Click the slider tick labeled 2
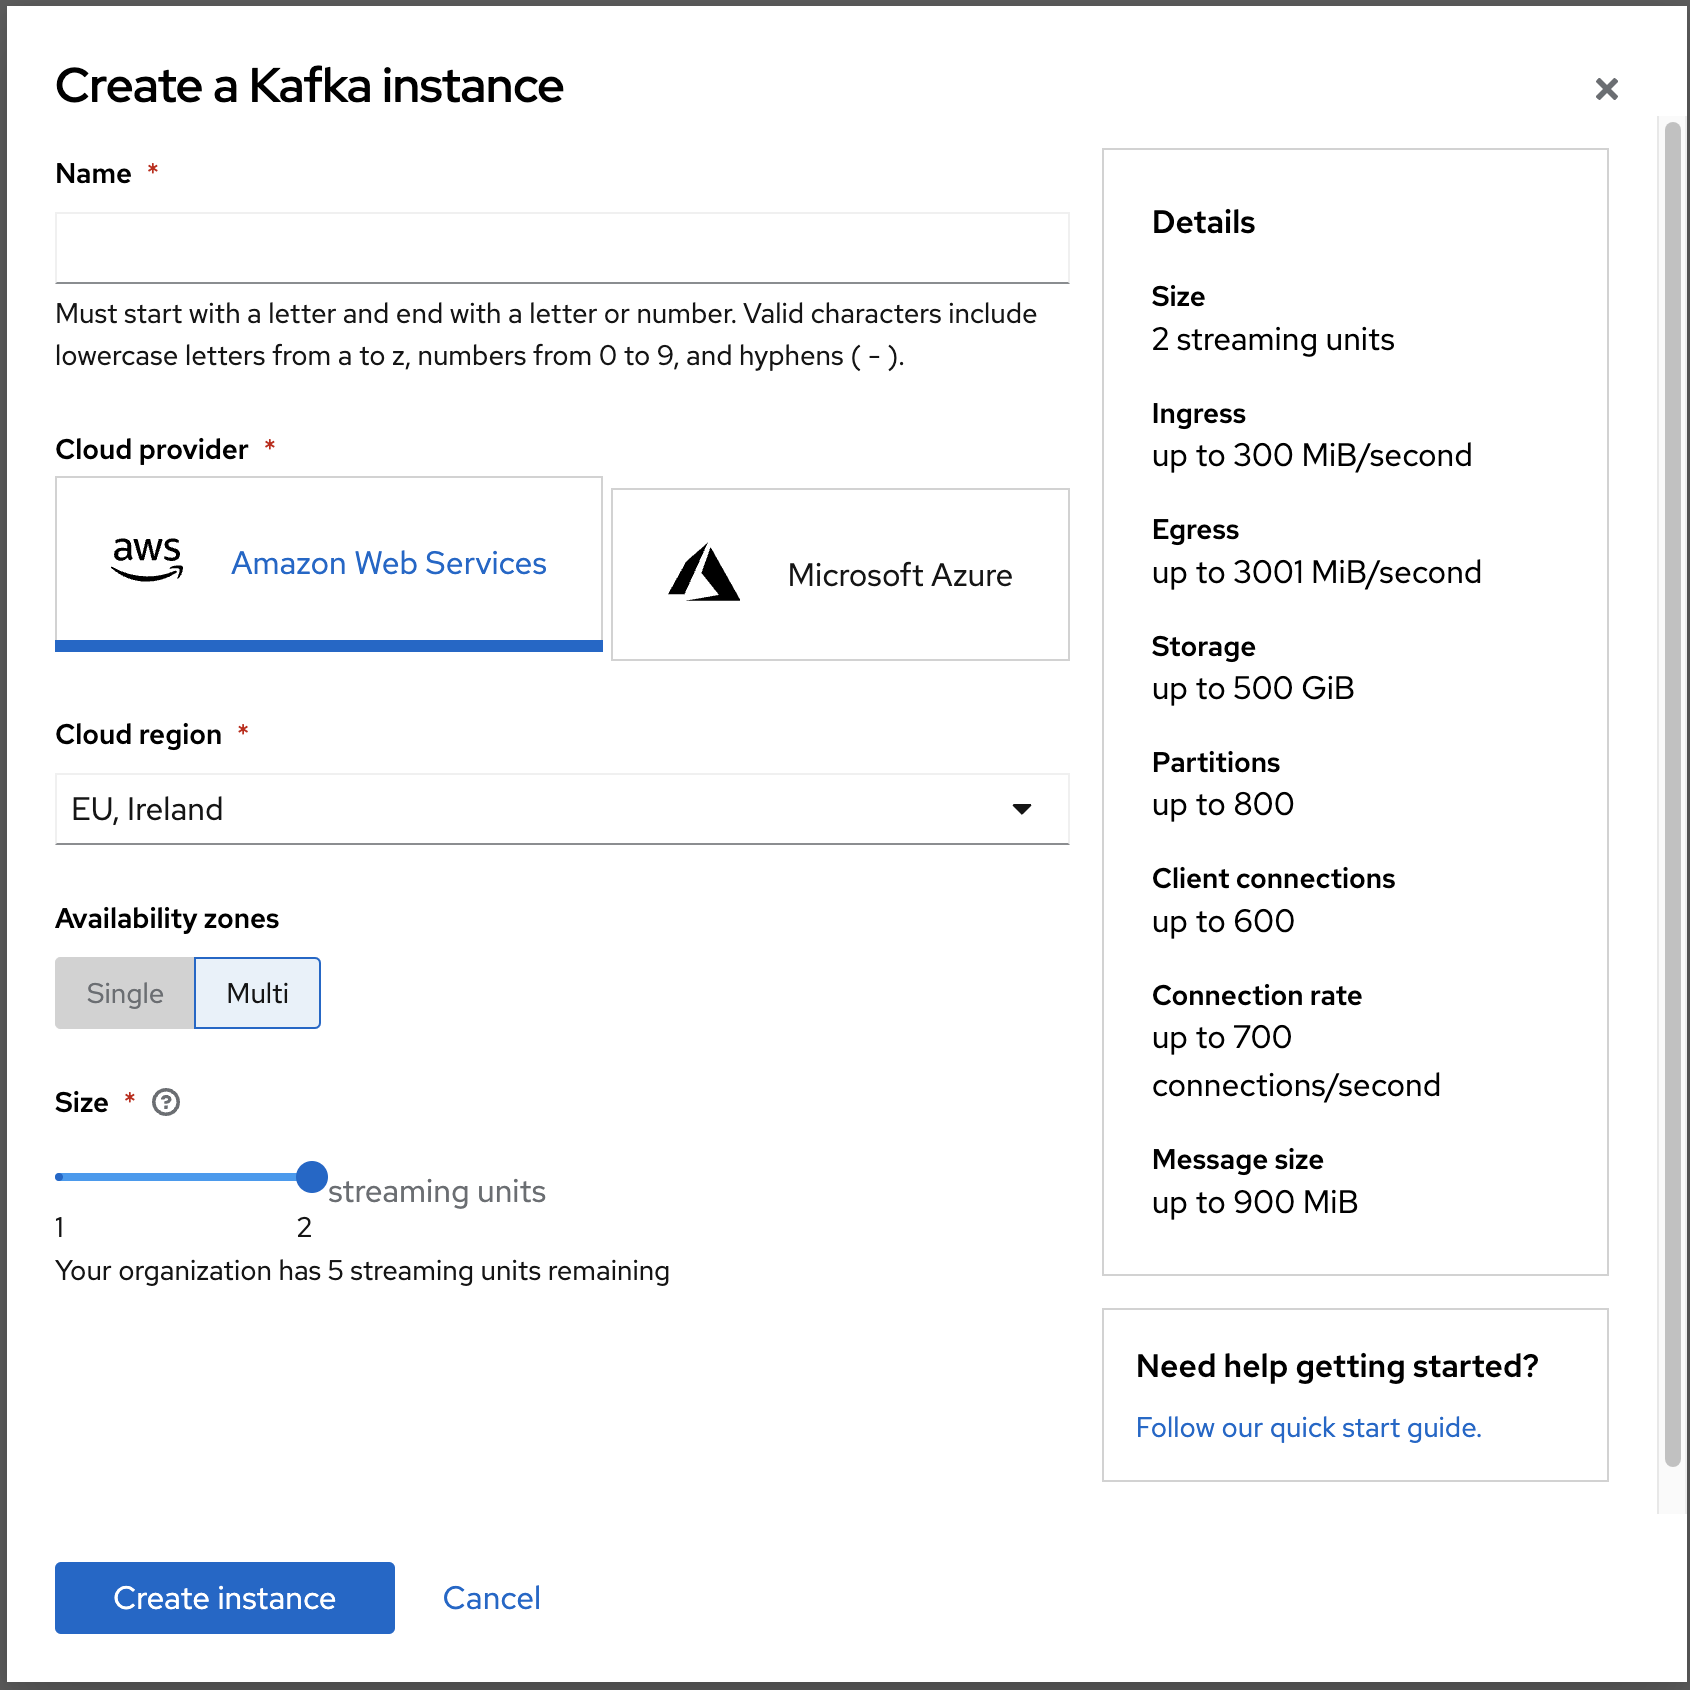 tap(305, 1227)
